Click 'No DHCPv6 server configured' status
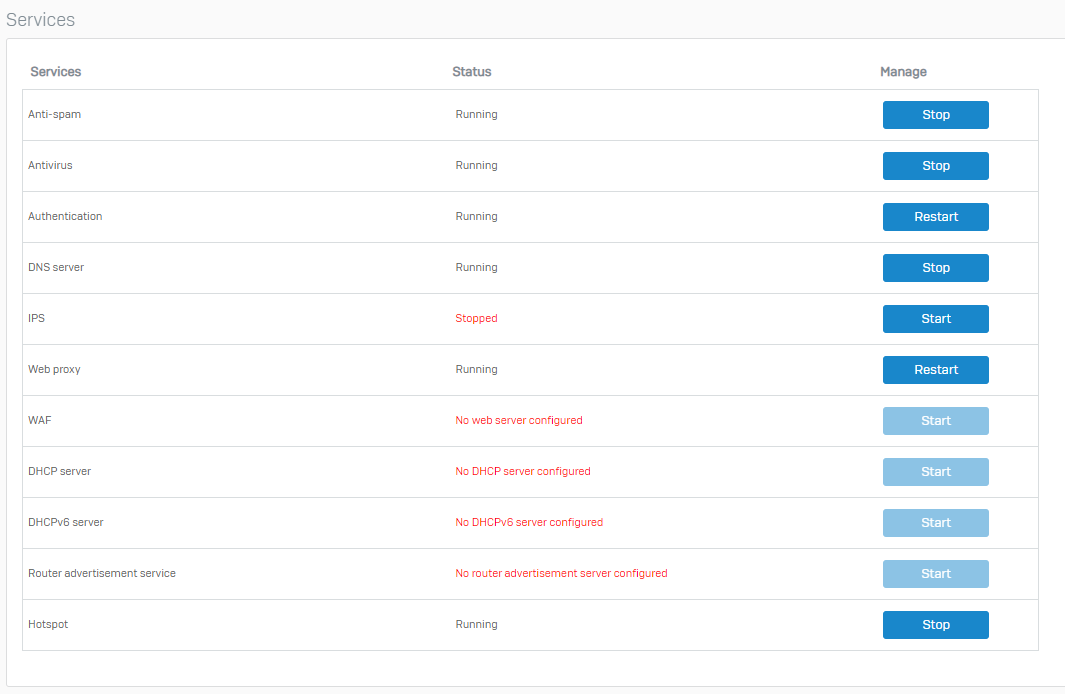This screenshot has width=1065, height=694. (x=529, y=522)
